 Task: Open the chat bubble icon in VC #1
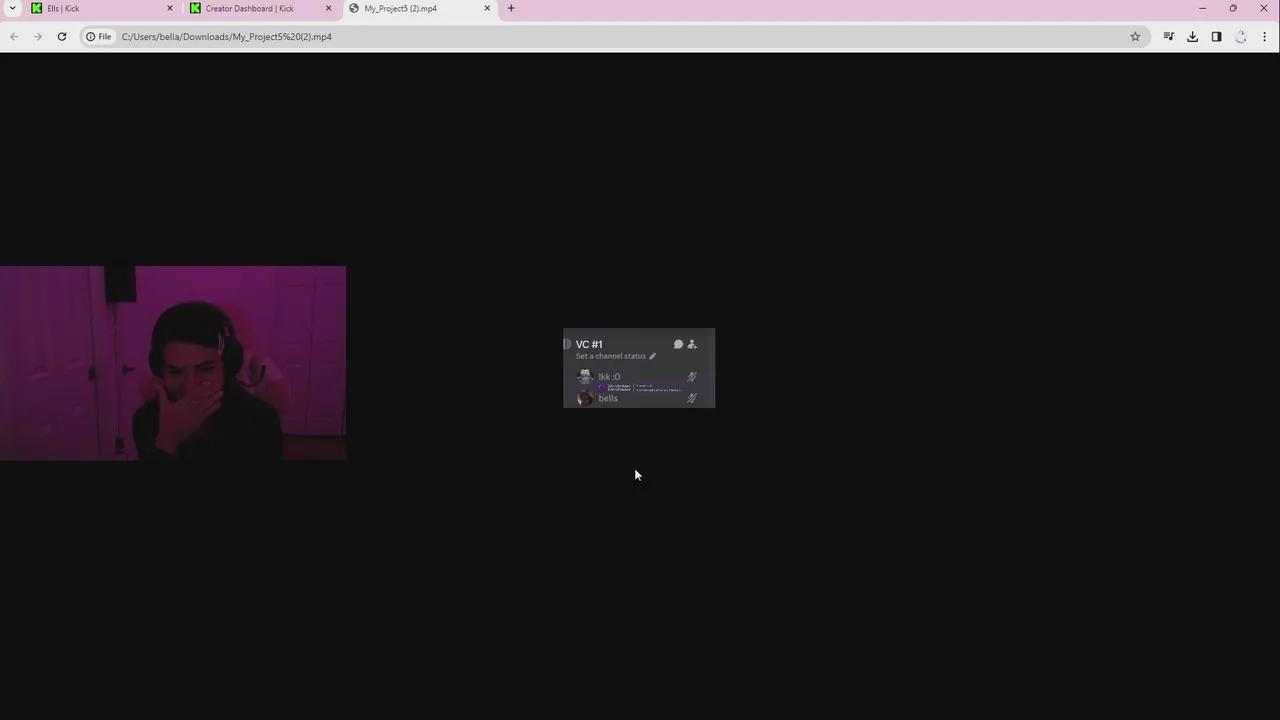point(678,344)
